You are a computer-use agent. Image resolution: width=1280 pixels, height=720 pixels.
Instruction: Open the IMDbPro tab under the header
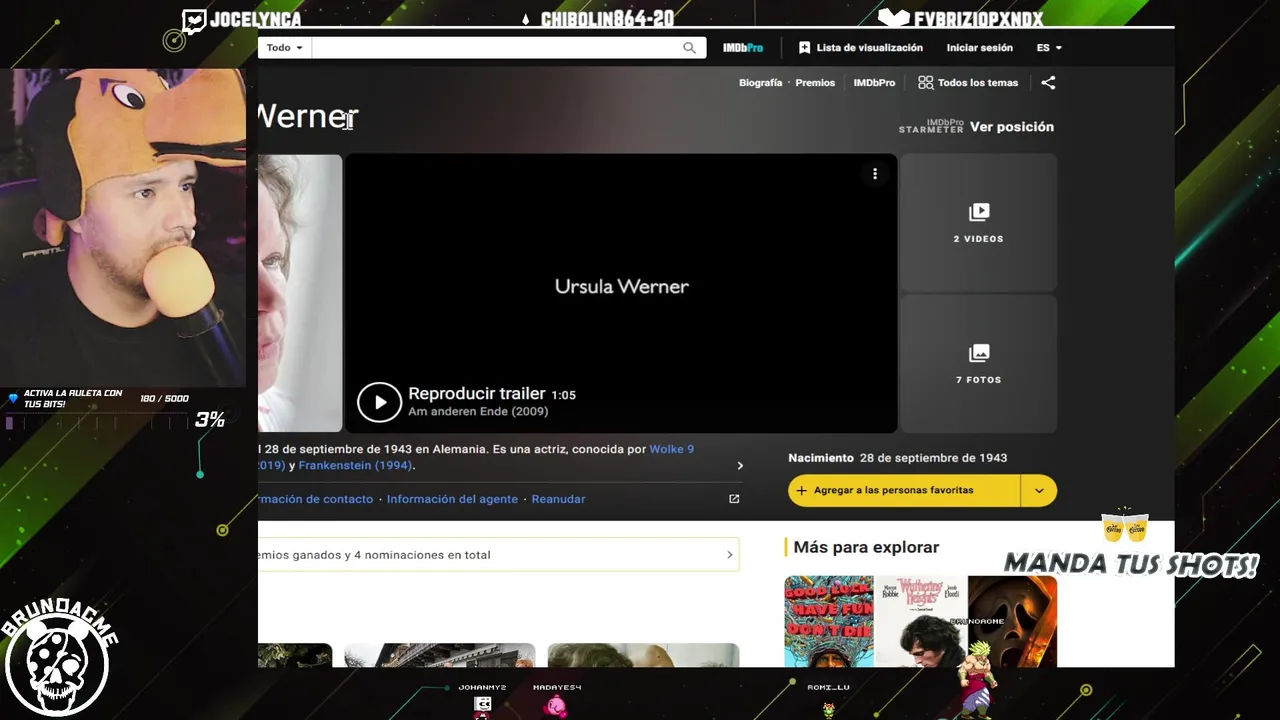coord(874,83)
